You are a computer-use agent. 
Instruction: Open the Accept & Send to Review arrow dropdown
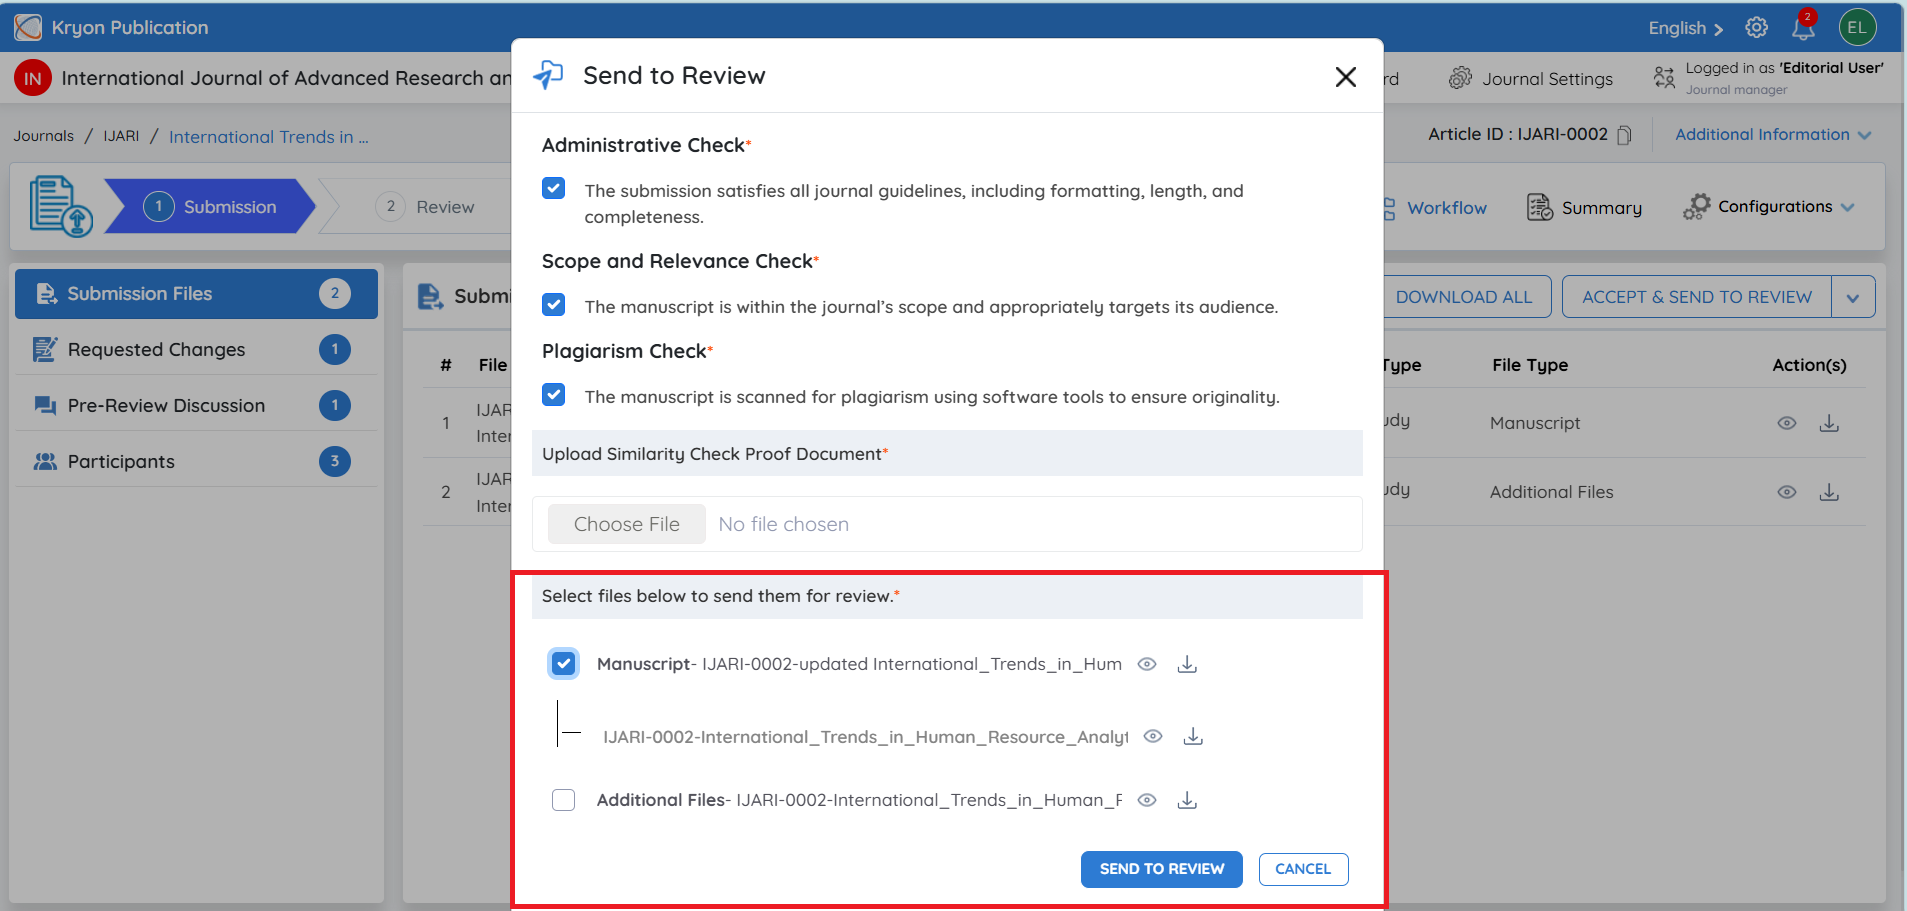1853,297
